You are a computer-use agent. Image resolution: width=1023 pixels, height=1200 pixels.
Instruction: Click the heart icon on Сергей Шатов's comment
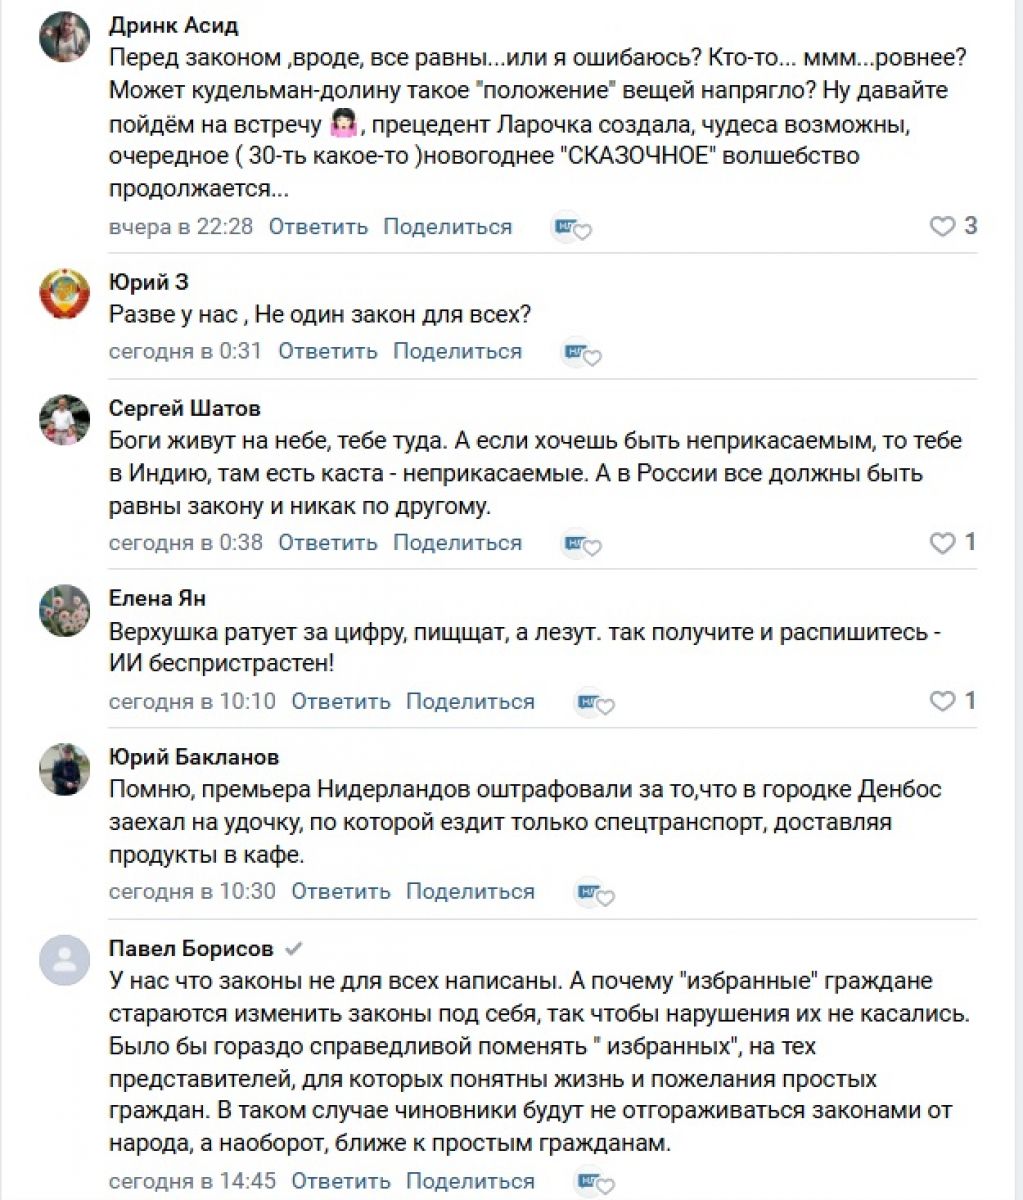[x=942, y=543]
